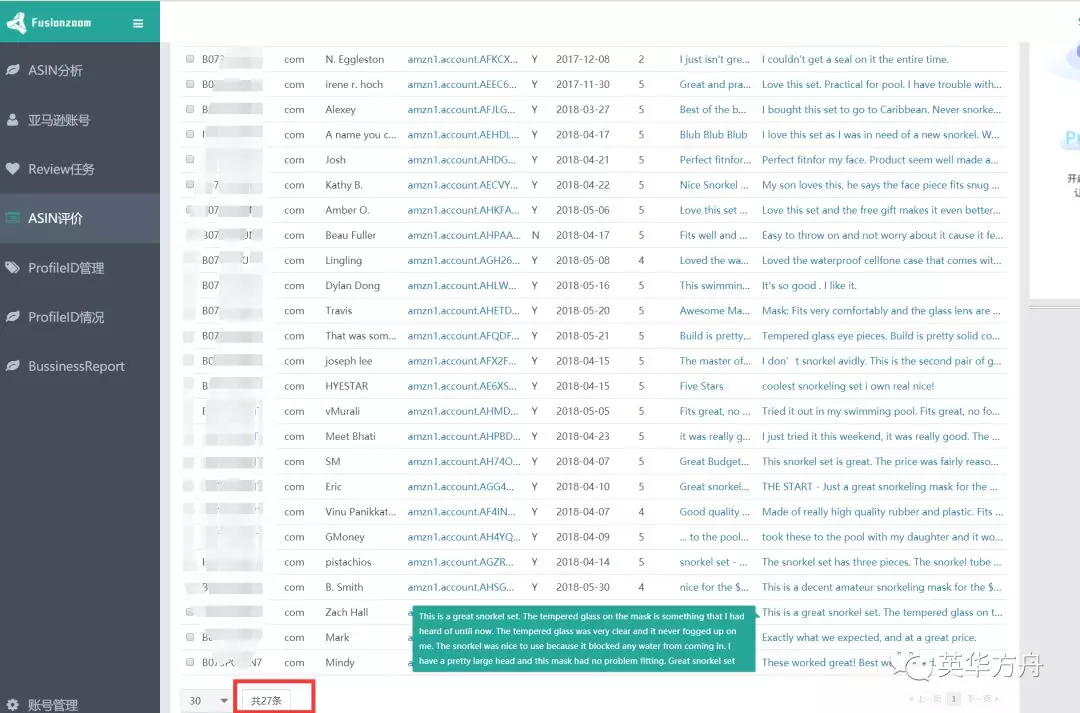Click reviewer name HYESTAR
Viewport: 1080px width, 713px height.
click(x=346, y=386)
